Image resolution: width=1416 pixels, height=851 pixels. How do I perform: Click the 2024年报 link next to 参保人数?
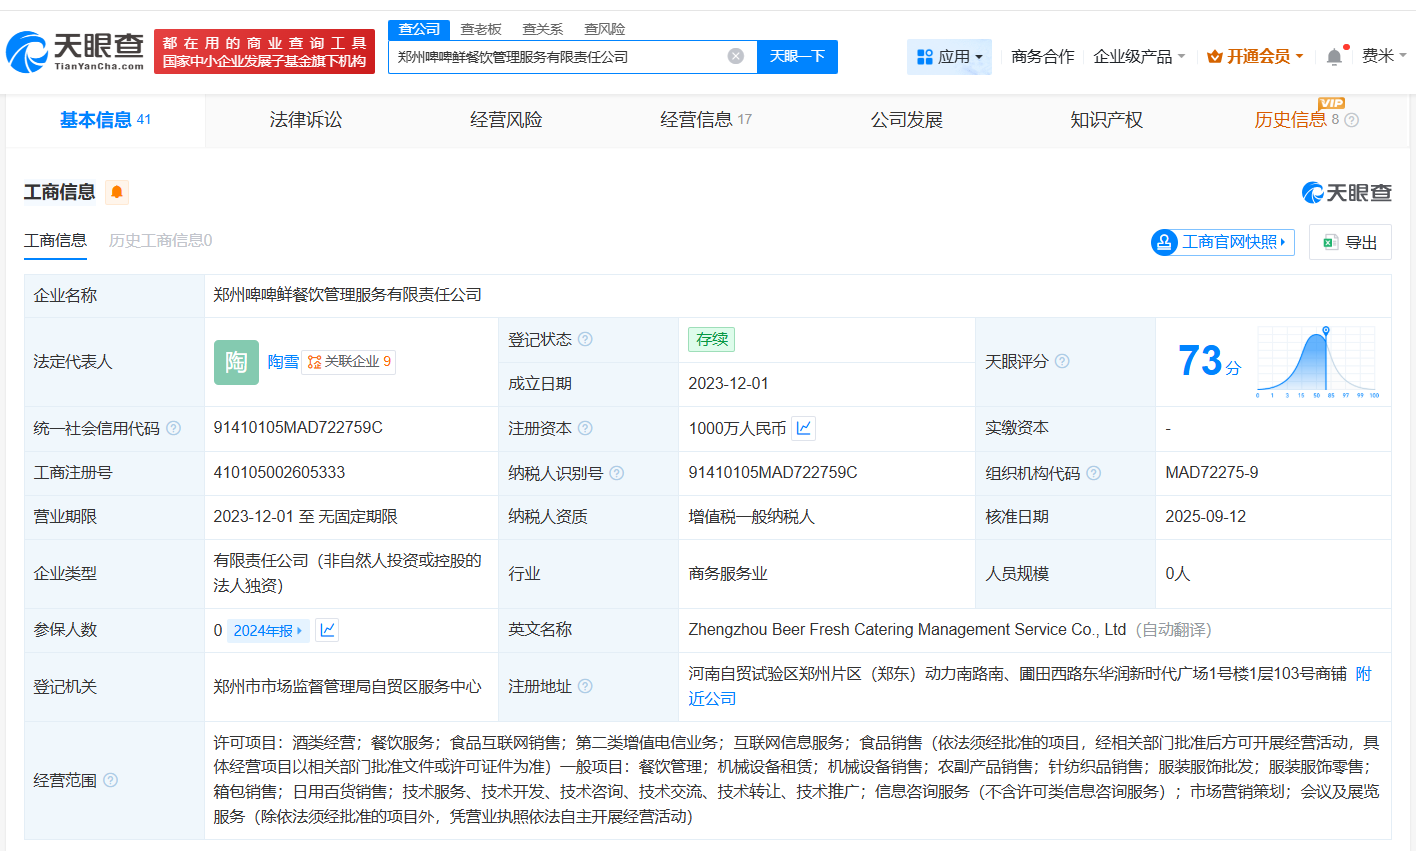[x=264, y=630]
